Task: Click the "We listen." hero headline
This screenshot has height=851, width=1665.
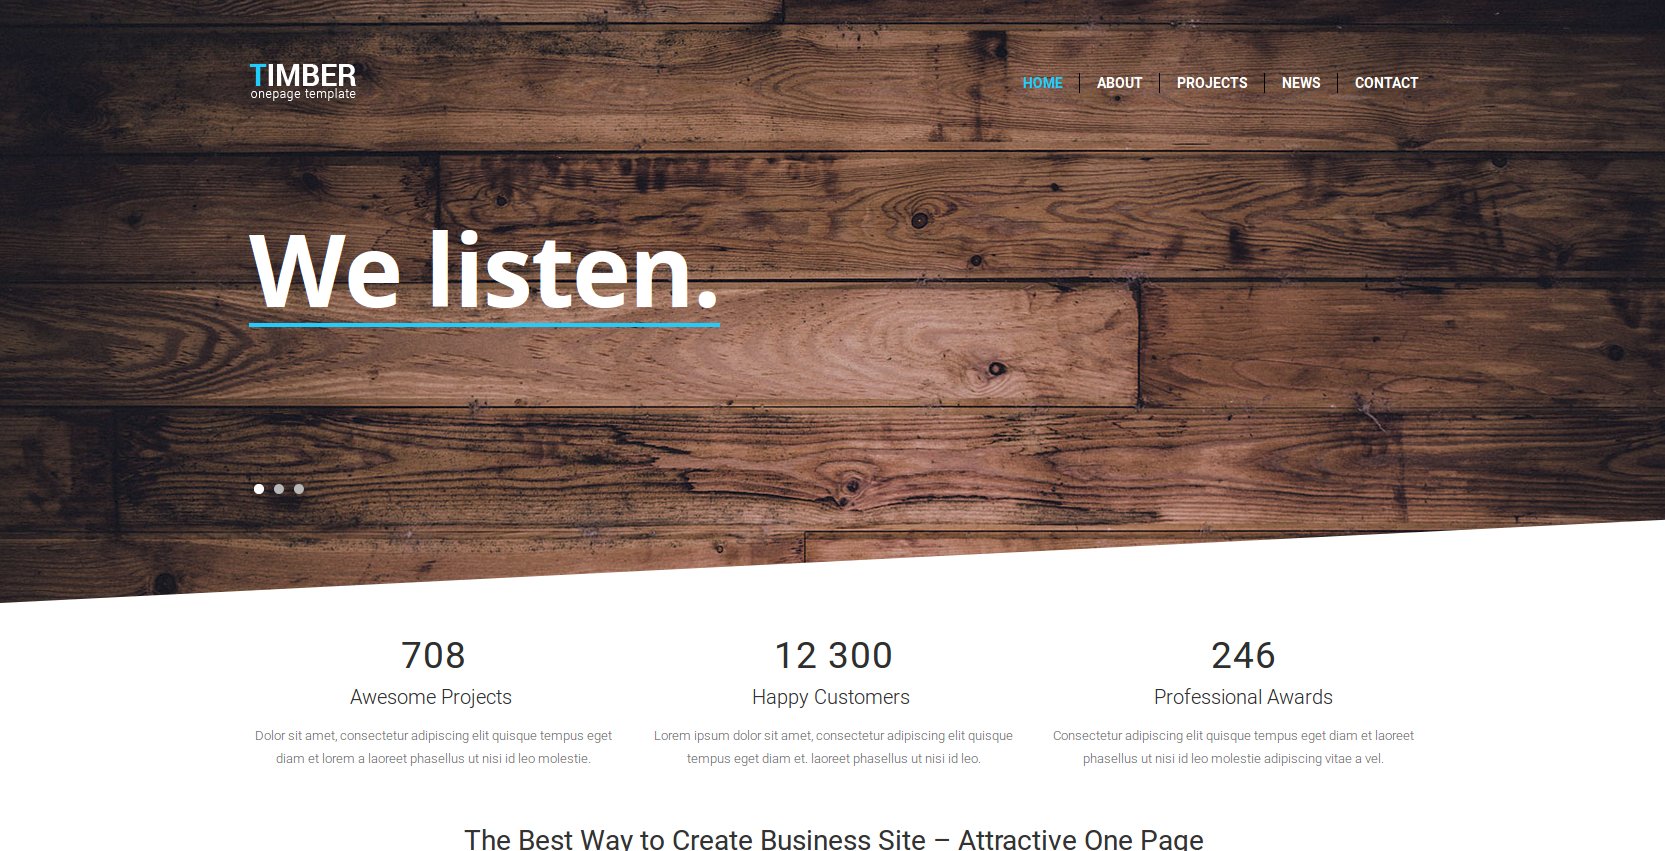Action: coord(484,272)
